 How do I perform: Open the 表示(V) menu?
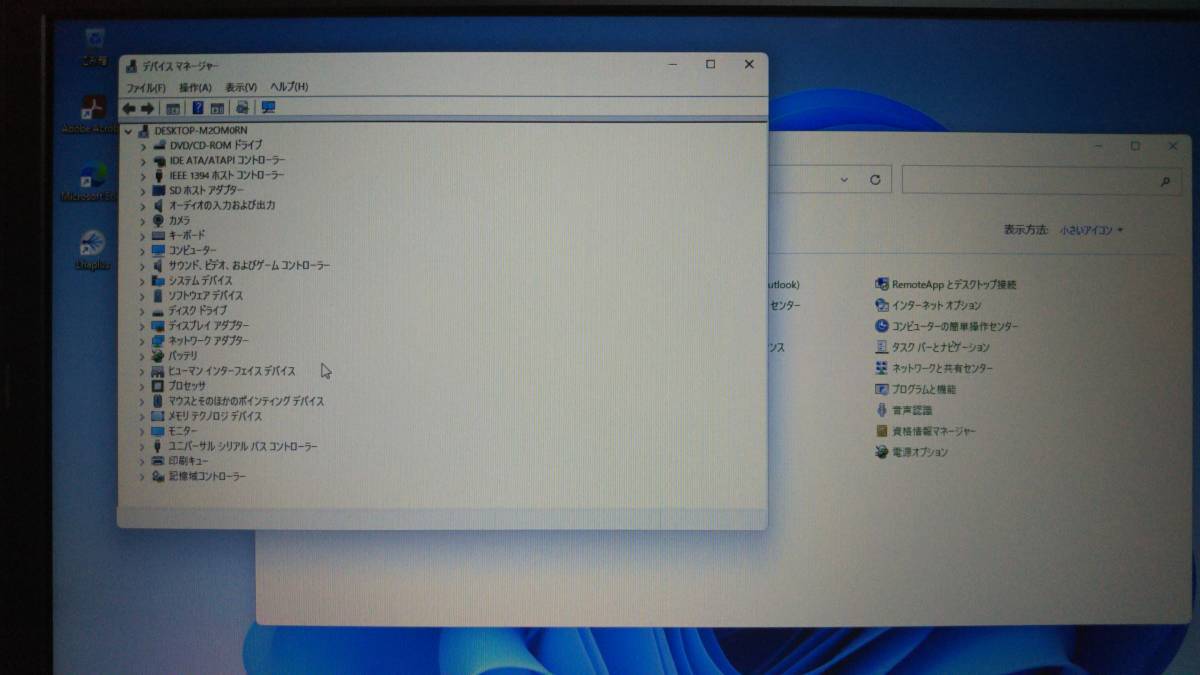pos(240,87)
